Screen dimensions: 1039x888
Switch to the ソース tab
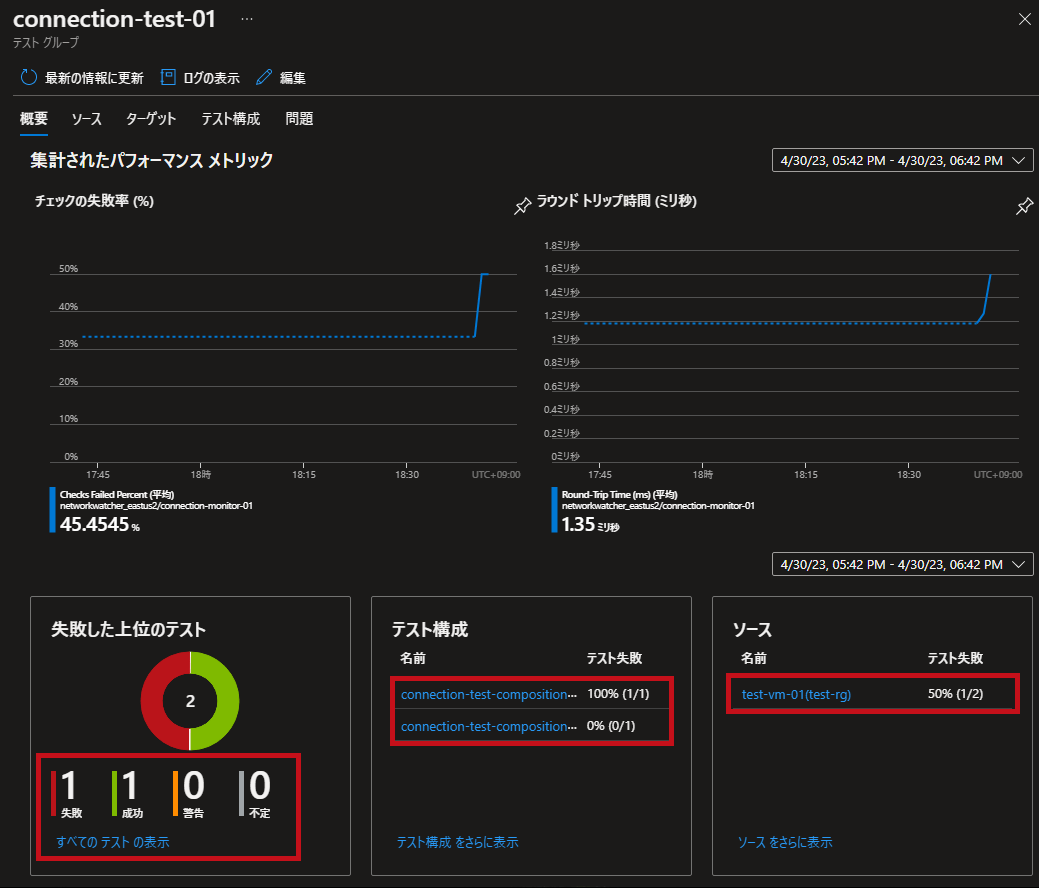(87, 119)
